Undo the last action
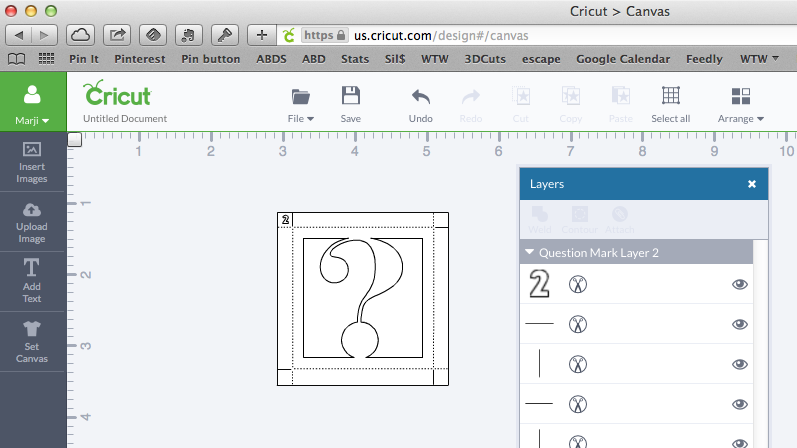The width and height of the screenshot is (797, 448). click(421, 104)
